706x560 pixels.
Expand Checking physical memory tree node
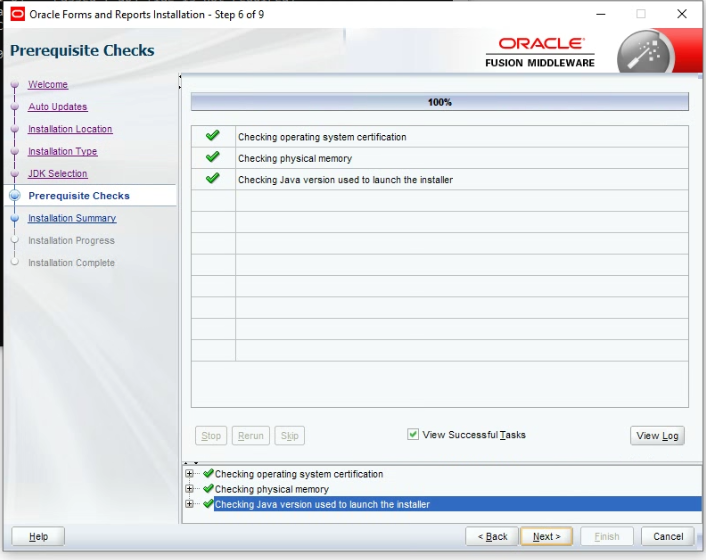pyautogui.click(x=189, y=489)
